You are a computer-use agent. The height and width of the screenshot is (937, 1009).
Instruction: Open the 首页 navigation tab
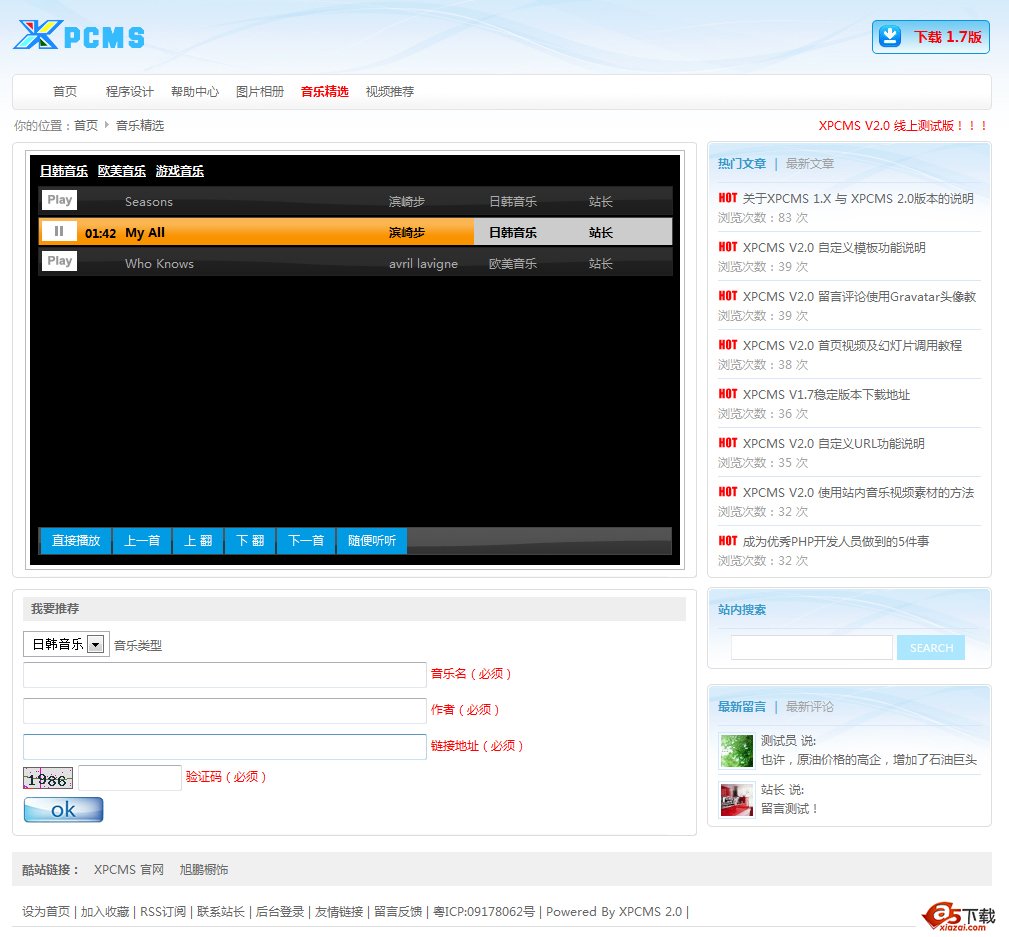(64, 91)
